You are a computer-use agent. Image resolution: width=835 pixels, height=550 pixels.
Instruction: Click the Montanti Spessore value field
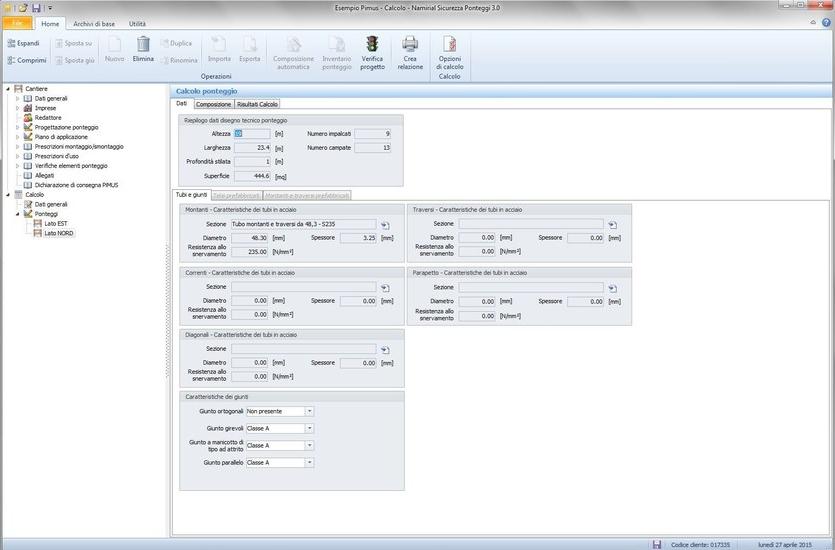[x=358, y=238]
